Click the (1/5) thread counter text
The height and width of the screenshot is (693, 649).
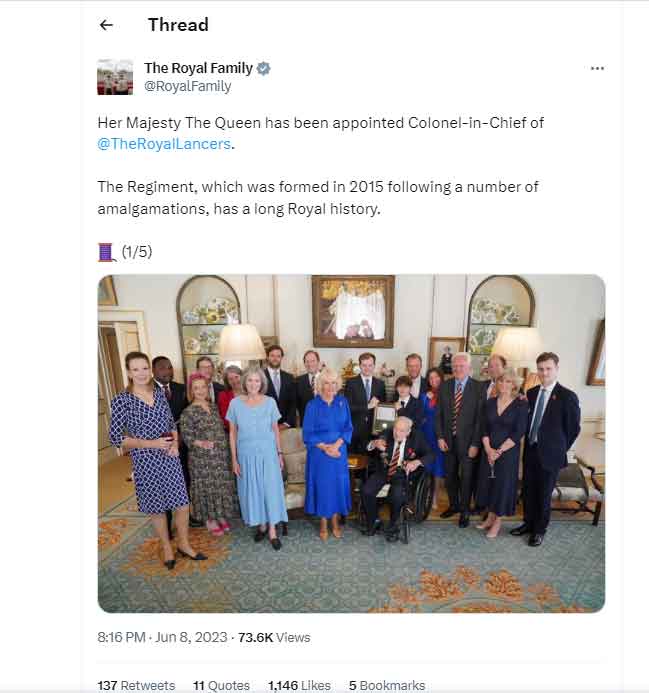[137, 252]
